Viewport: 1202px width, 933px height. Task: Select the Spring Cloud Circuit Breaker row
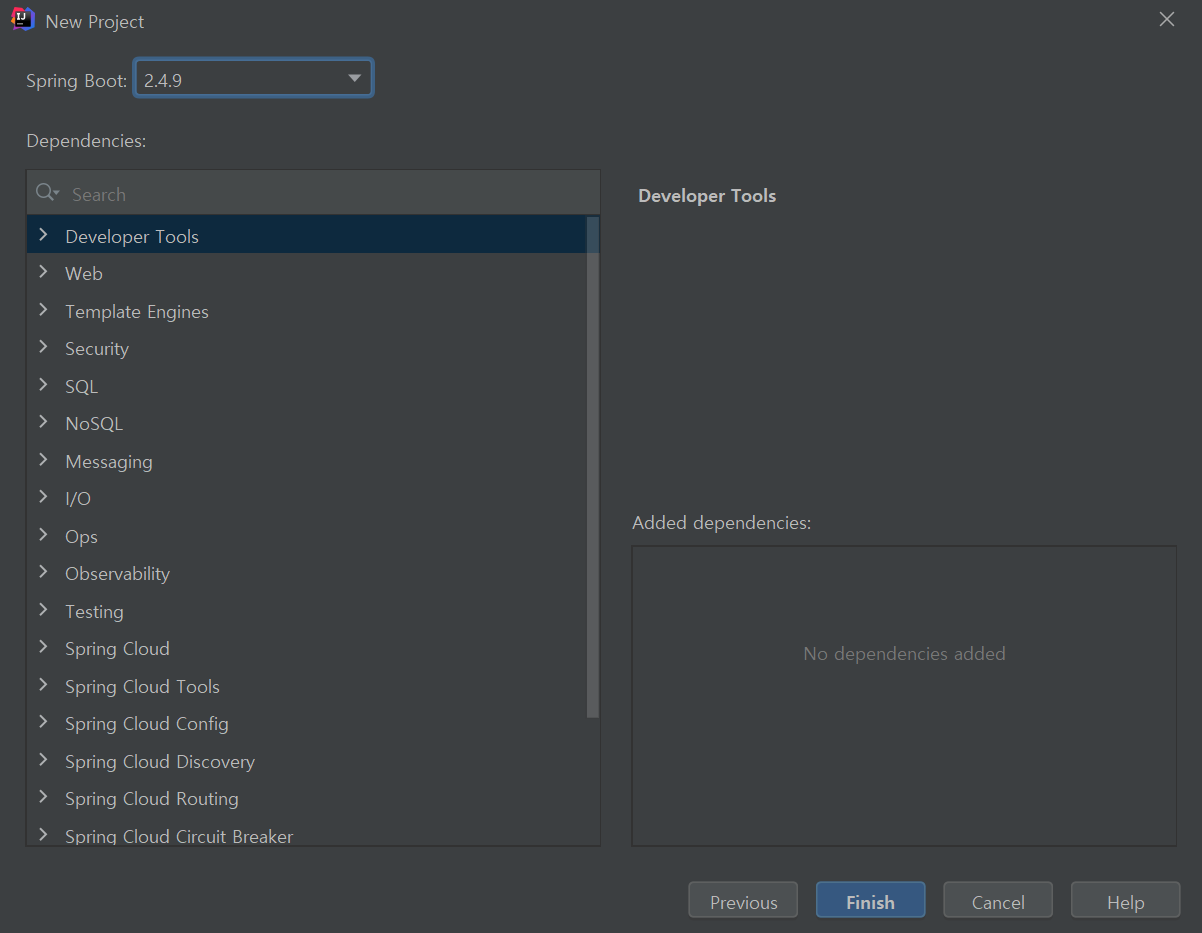tap(307, 832)
